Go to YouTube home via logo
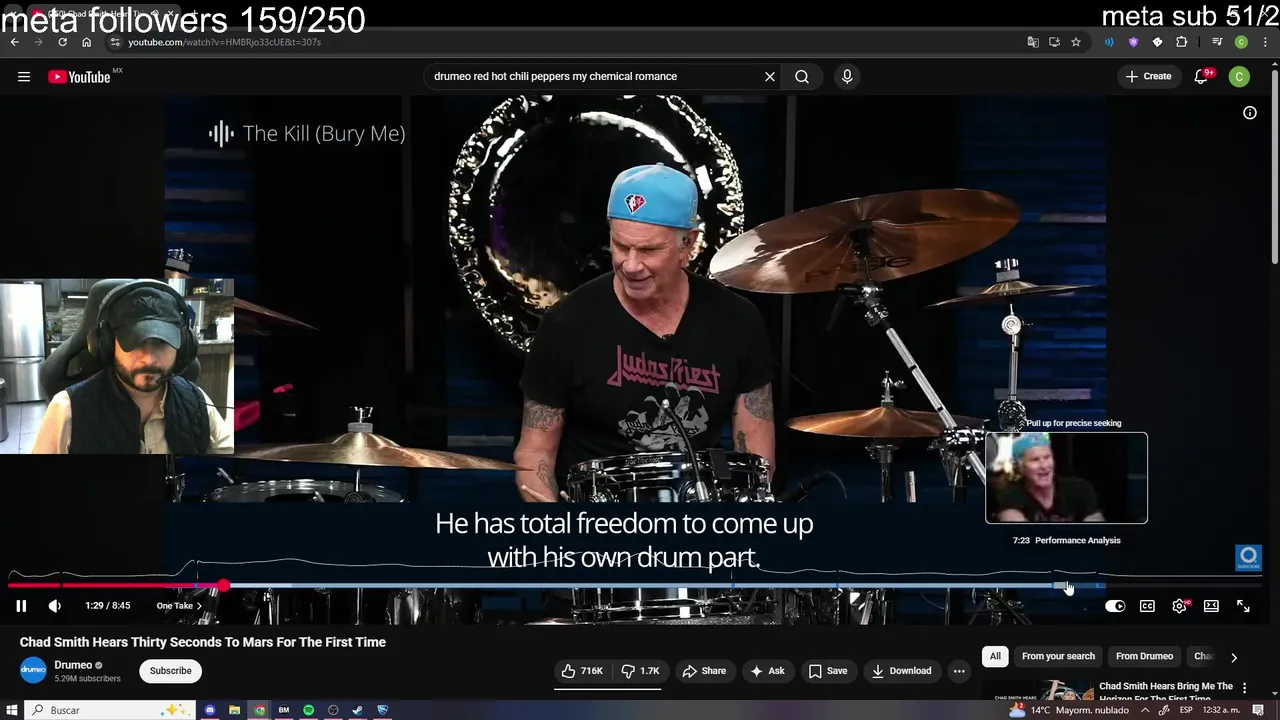1280x720 pixels. [79, 77]
